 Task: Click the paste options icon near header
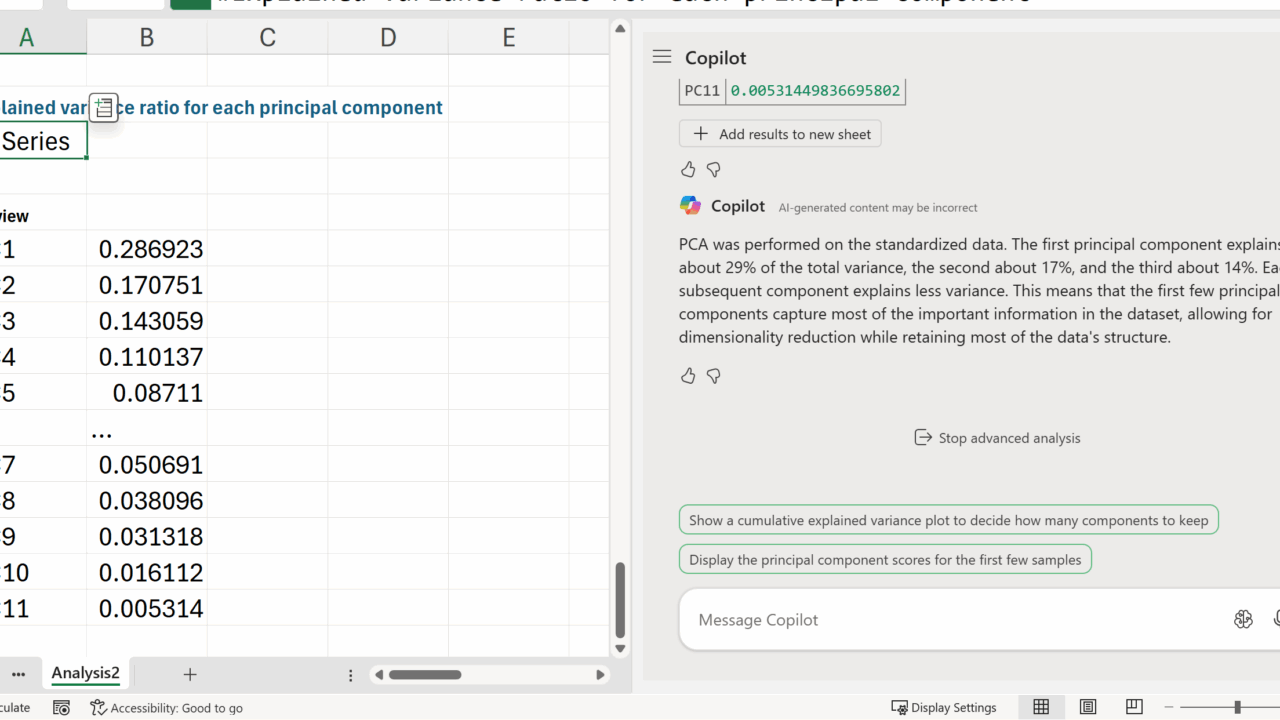tap(104, 107)
